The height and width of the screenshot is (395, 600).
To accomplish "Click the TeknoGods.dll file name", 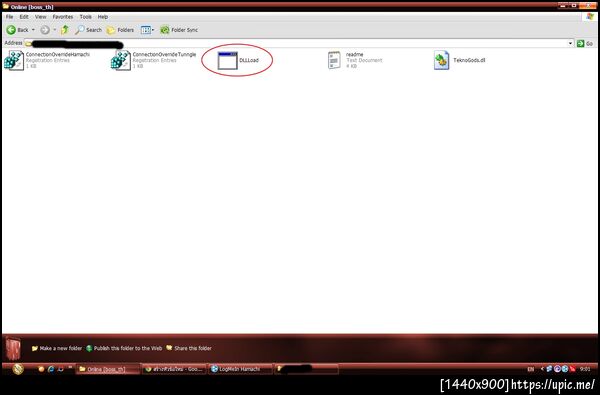I will (x=469, y=60).
